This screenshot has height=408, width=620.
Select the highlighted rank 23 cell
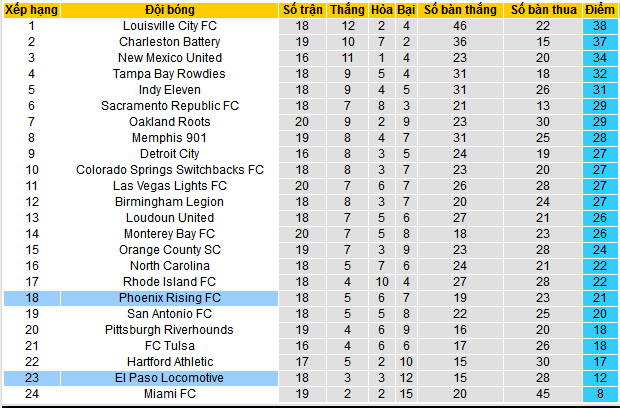pyautogui.click(x=32, y=378)
